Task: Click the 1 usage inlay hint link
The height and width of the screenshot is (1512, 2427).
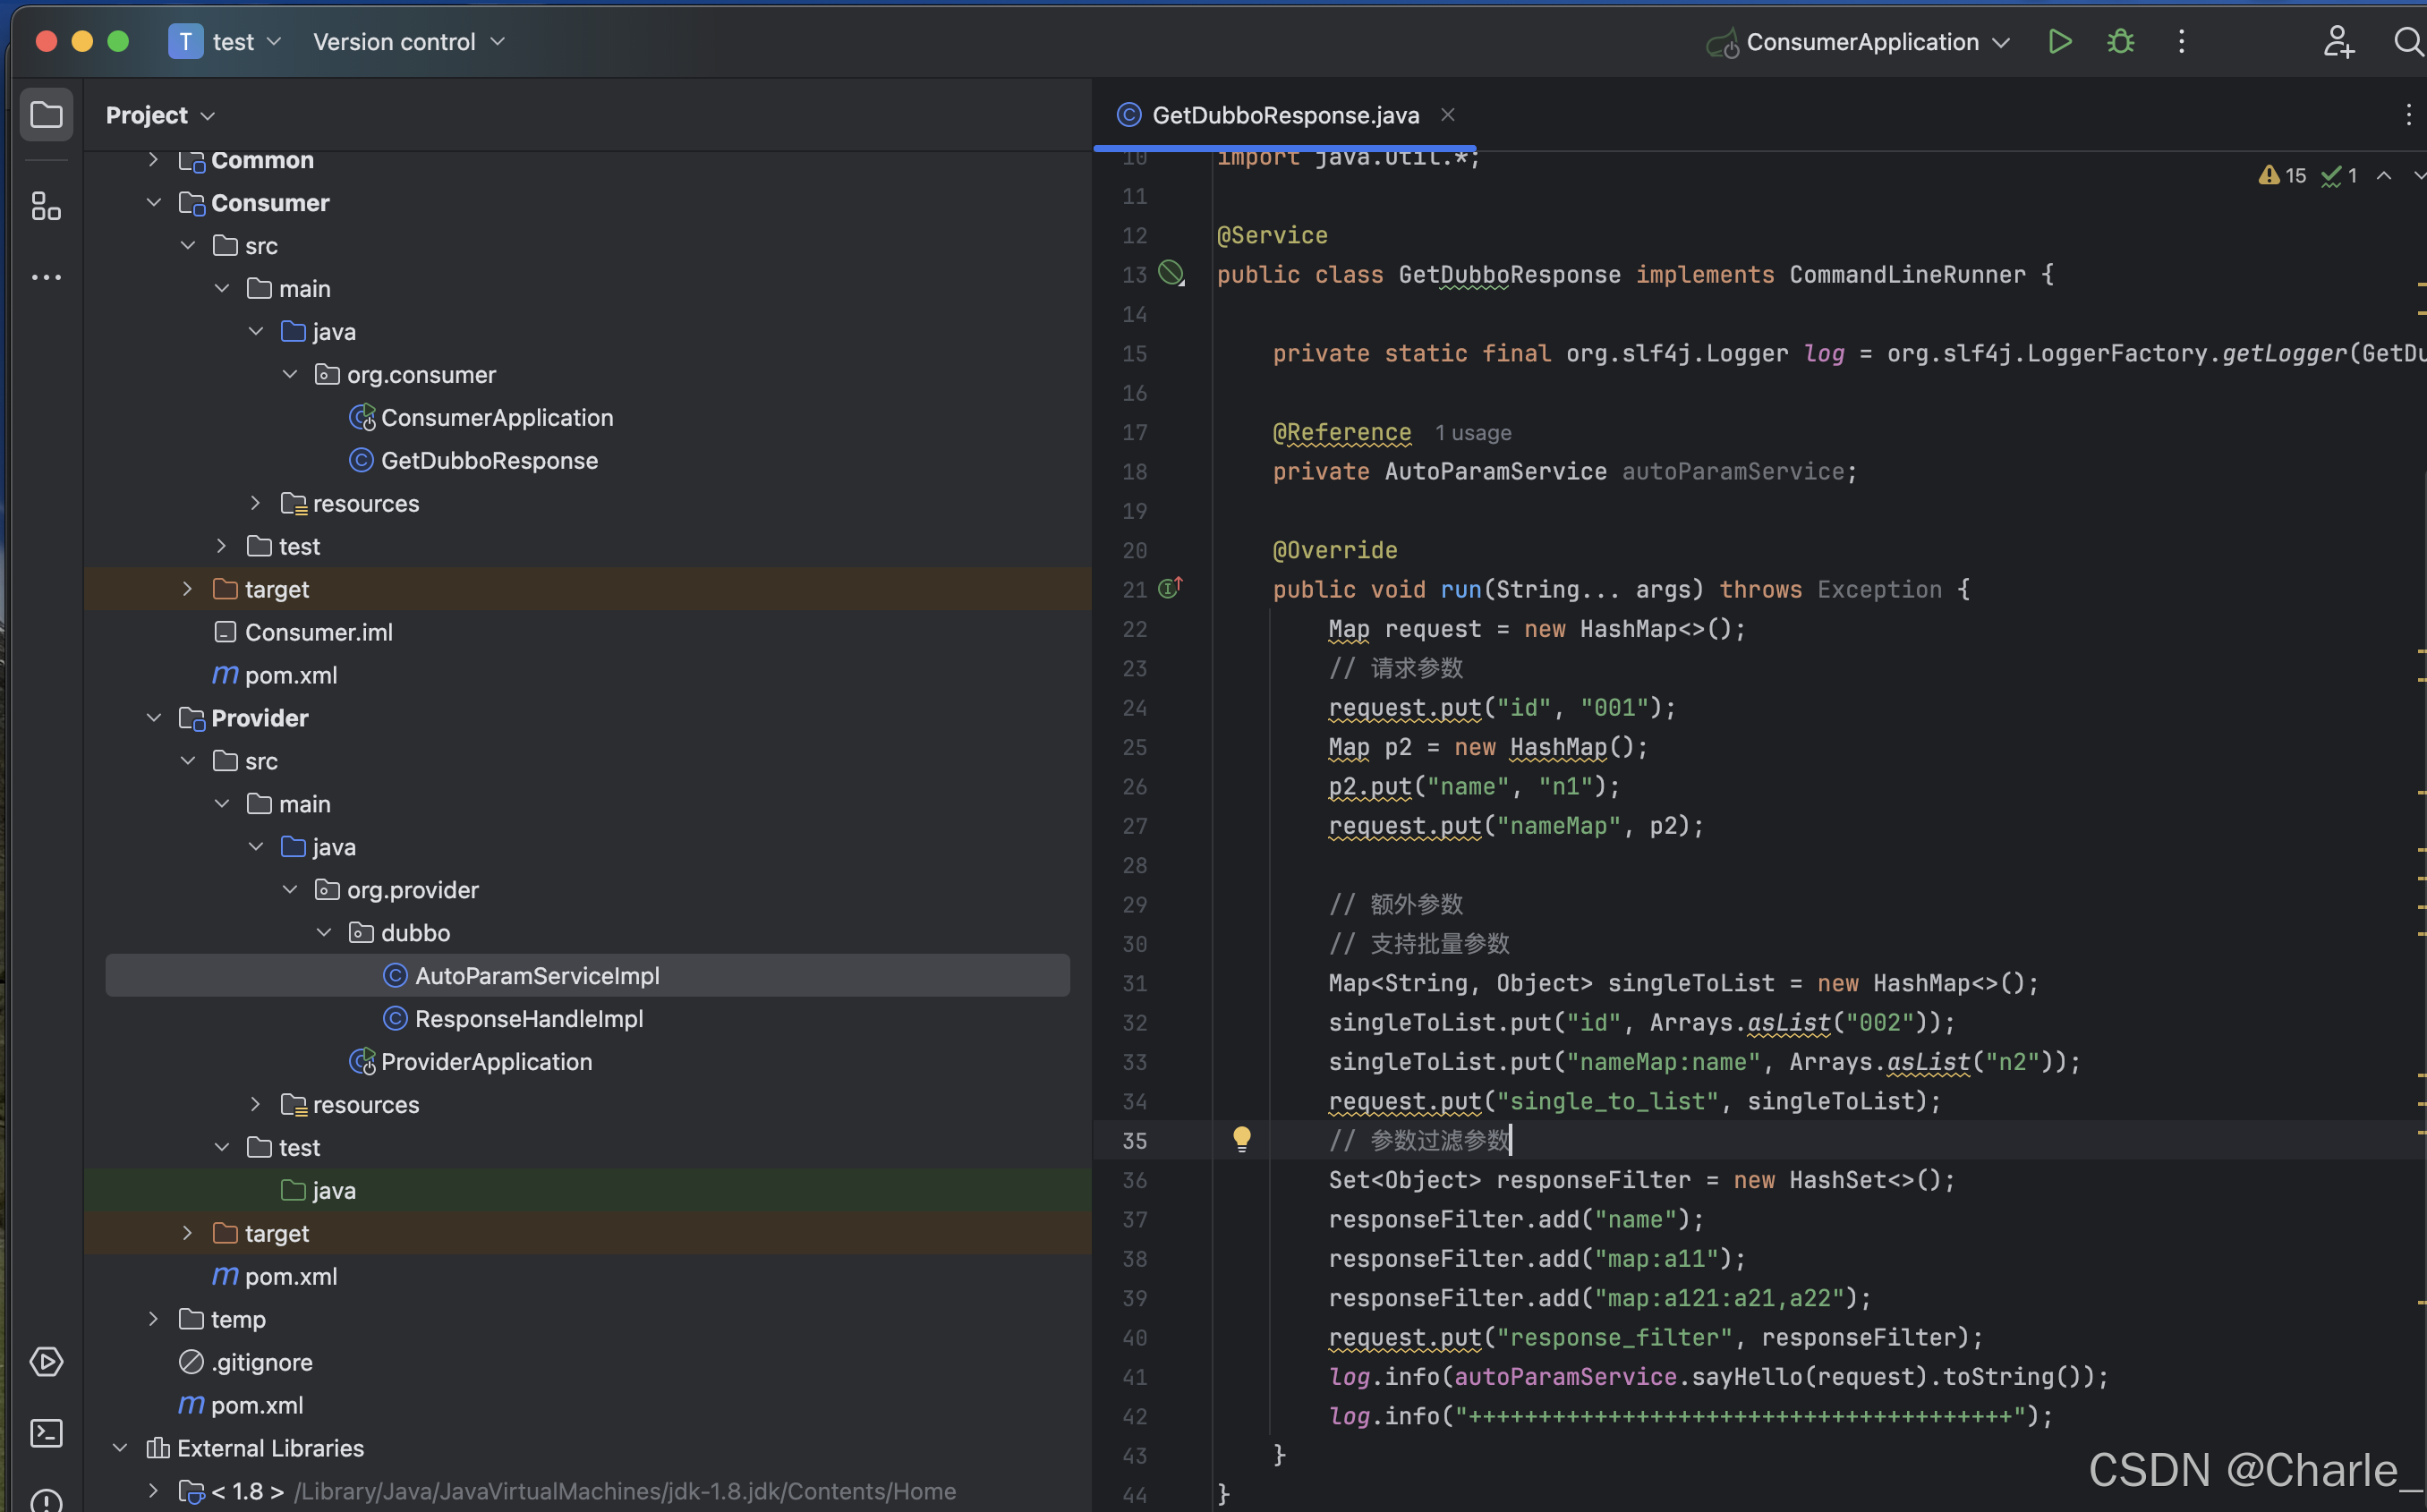Action: point(1472,433)
